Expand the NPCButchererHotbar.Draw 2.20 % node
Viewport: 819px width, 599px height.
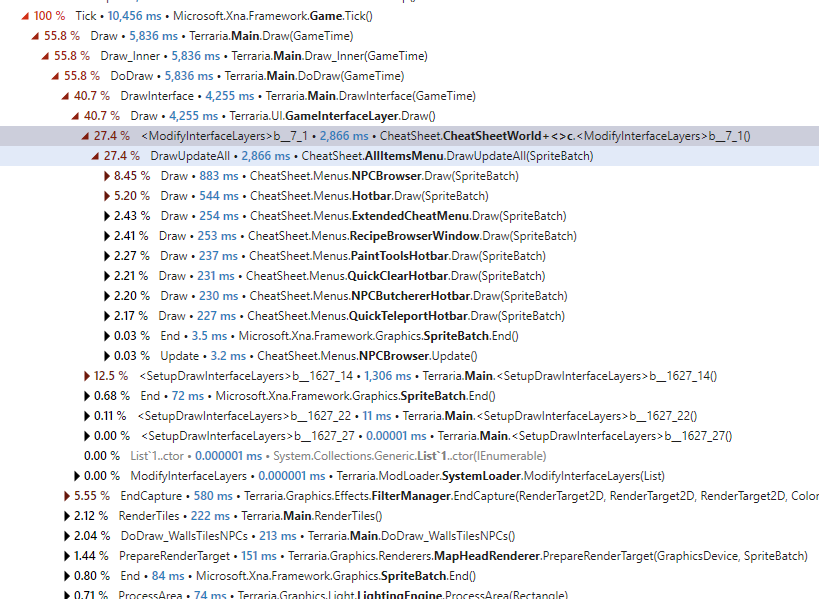pos(107,296)
